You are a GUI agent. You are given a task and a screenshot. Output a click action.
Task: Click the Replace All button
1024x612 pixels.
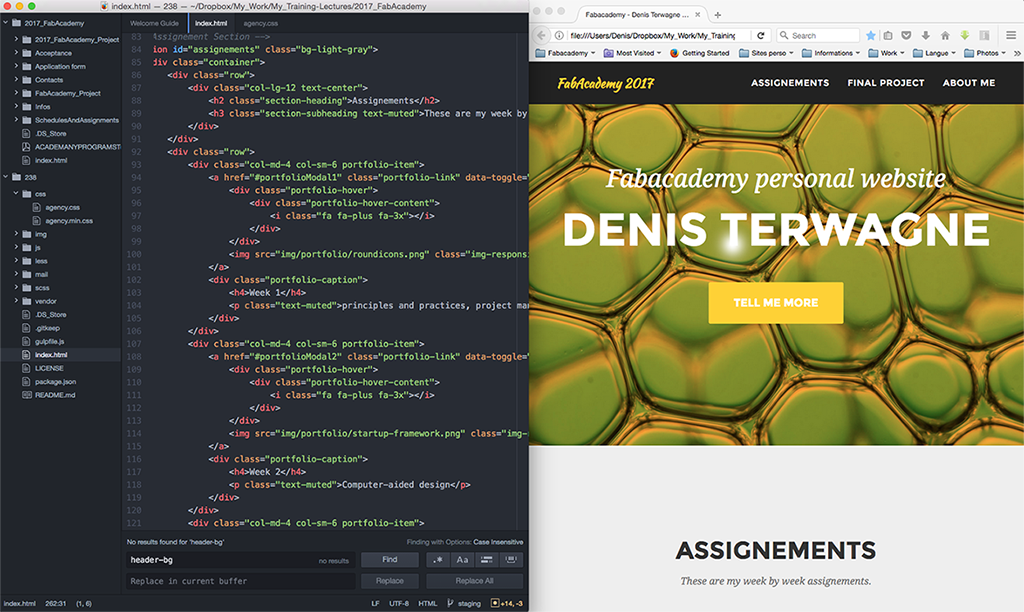474,581
